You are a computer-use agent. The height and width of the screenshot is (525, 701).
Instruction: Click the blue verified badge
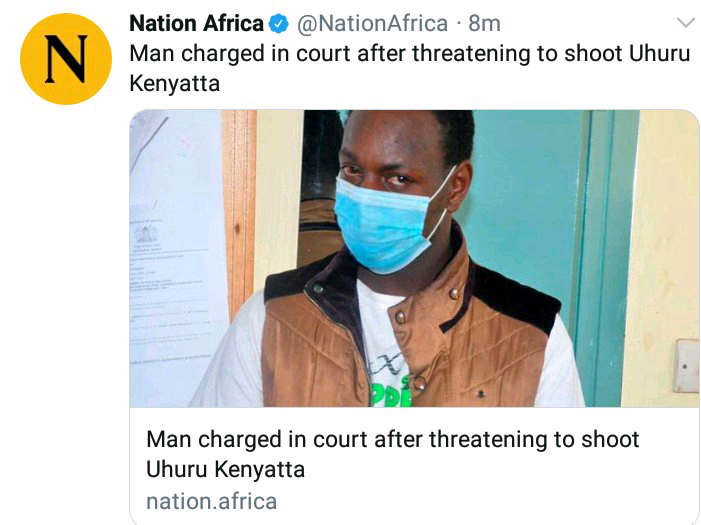coord(279,24)
